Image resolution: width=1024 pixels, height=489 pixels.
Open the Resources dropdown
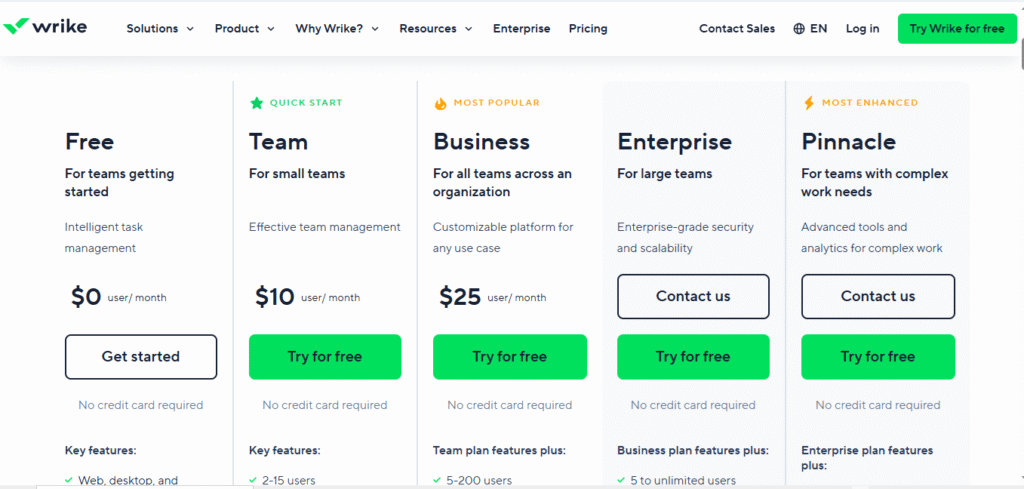click(435, 29)
